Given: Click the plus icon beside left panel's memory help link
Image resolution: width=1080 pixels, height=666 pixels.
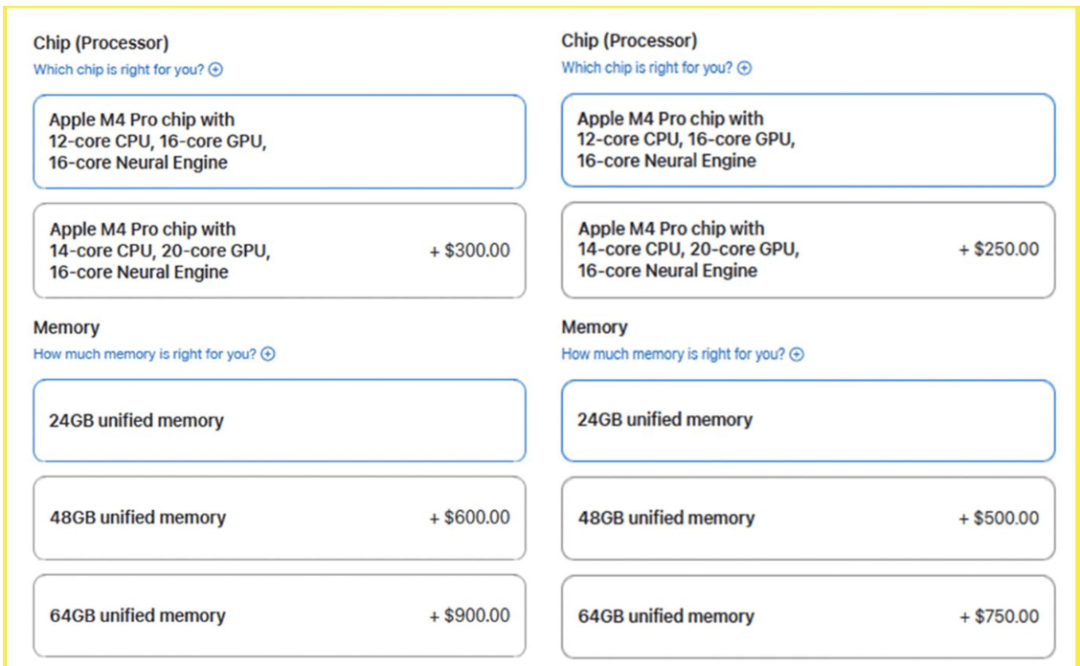Looking at the screenshot, I should (x=268, y=354).
